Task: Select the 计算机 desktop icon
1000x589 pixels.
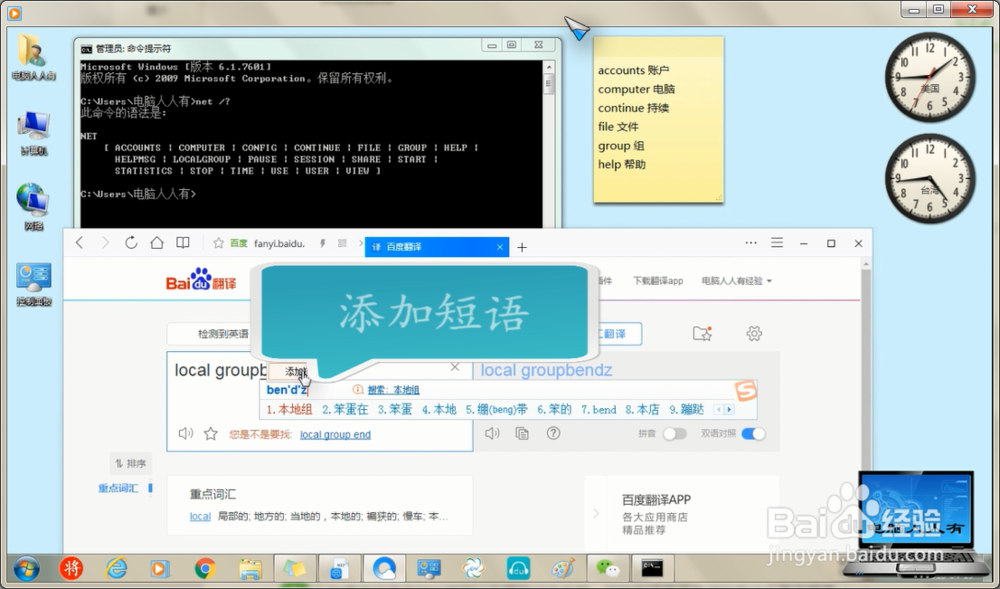Action: (33, 133)
